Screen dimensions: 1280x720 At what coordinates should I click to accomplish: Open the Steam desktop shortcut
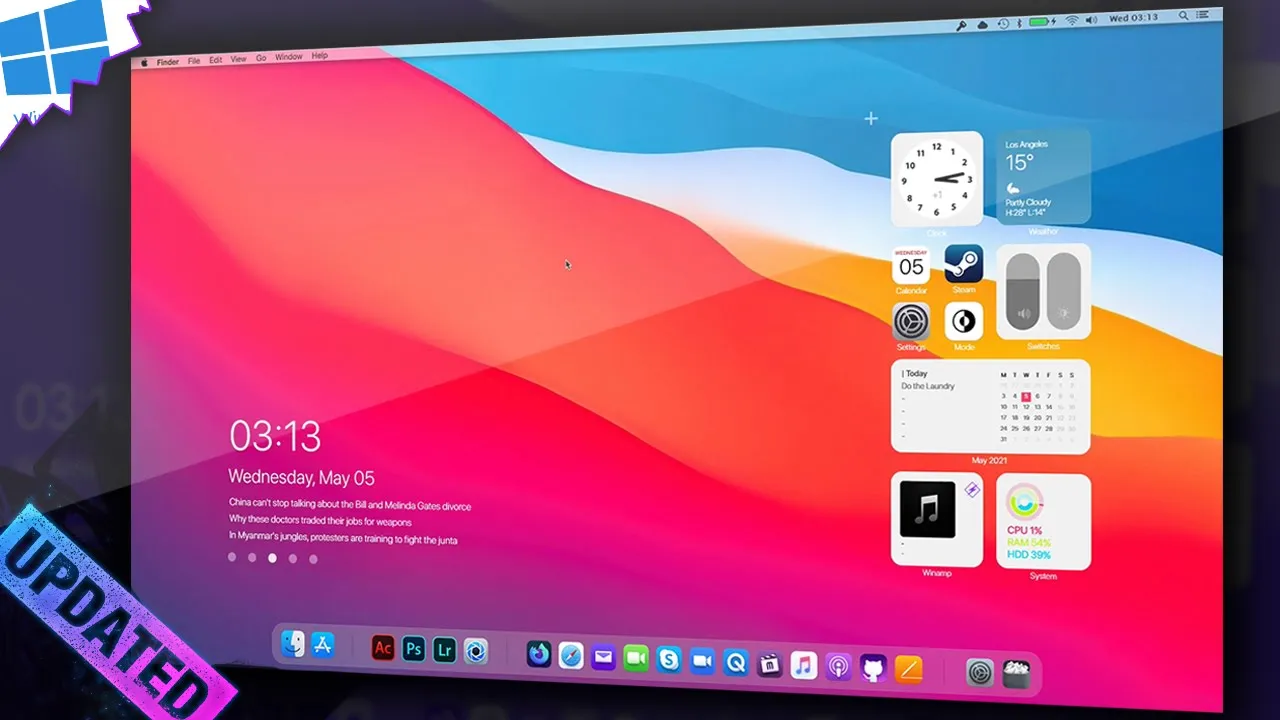tap(964, 264)
